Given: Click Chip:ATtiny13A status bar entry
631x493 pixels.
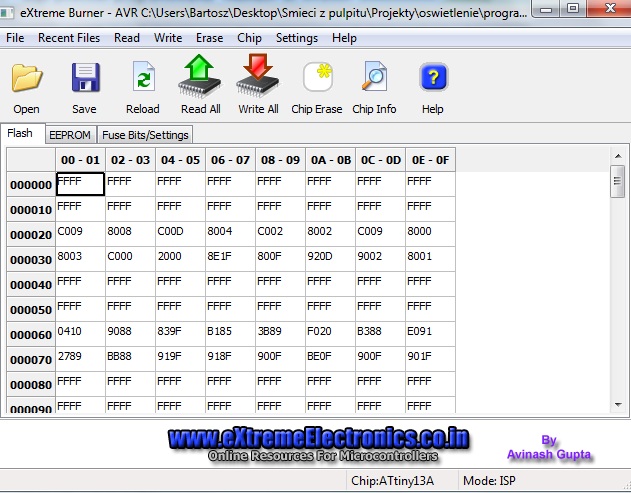Looking at the screenshot, I should [392, 481].
